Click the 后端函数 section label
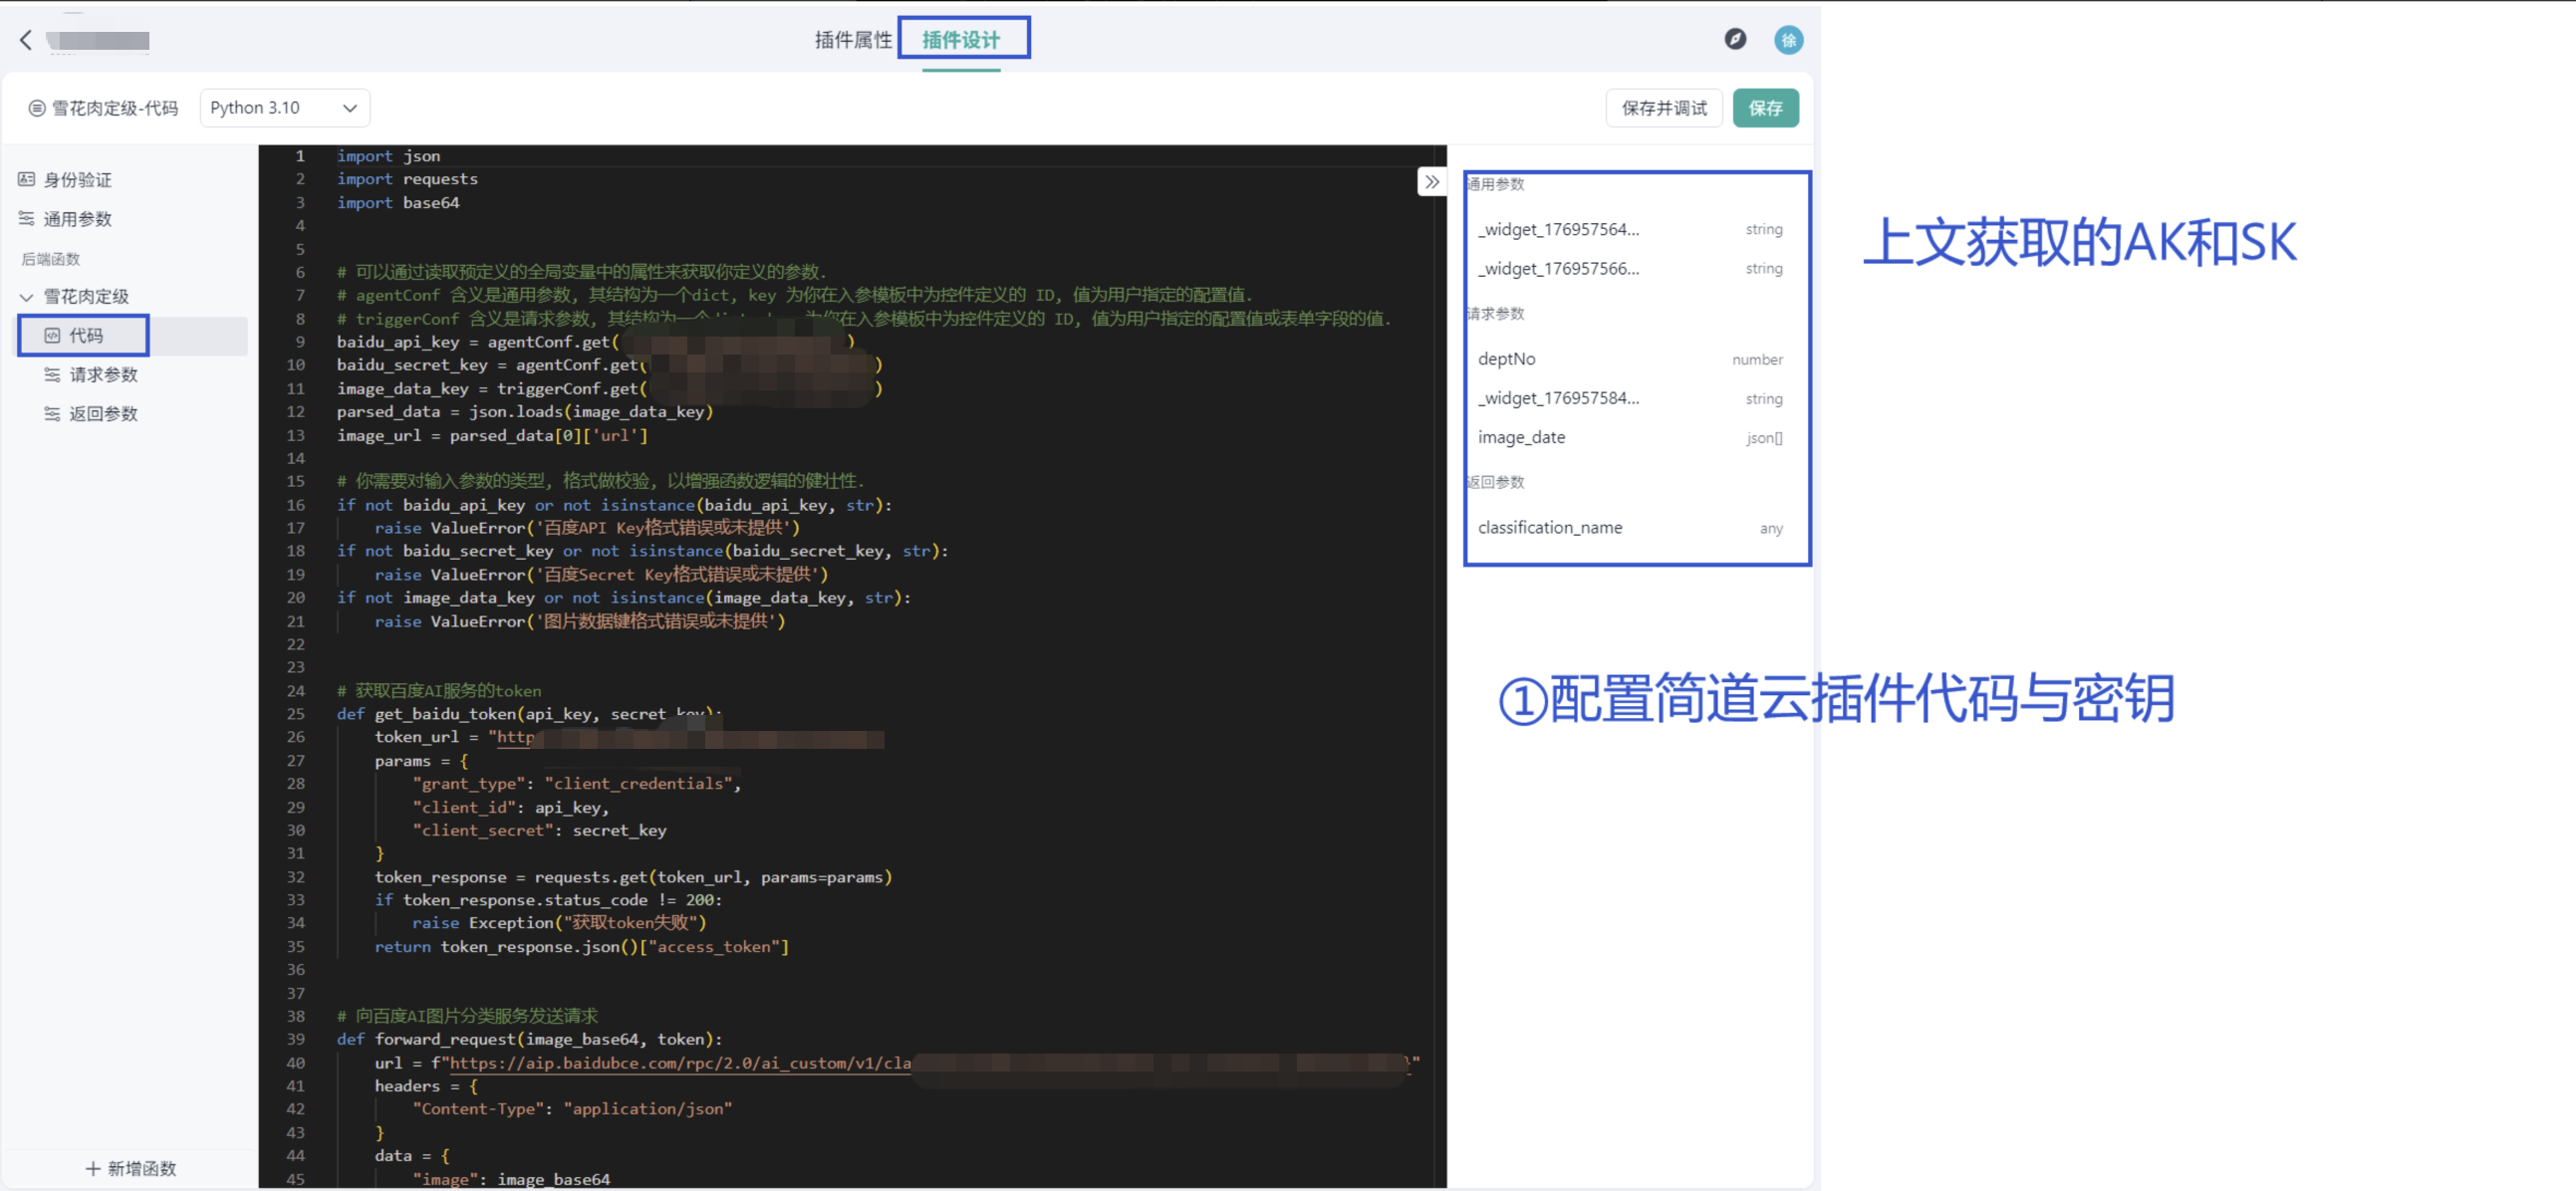 click(x=51, y=259)
